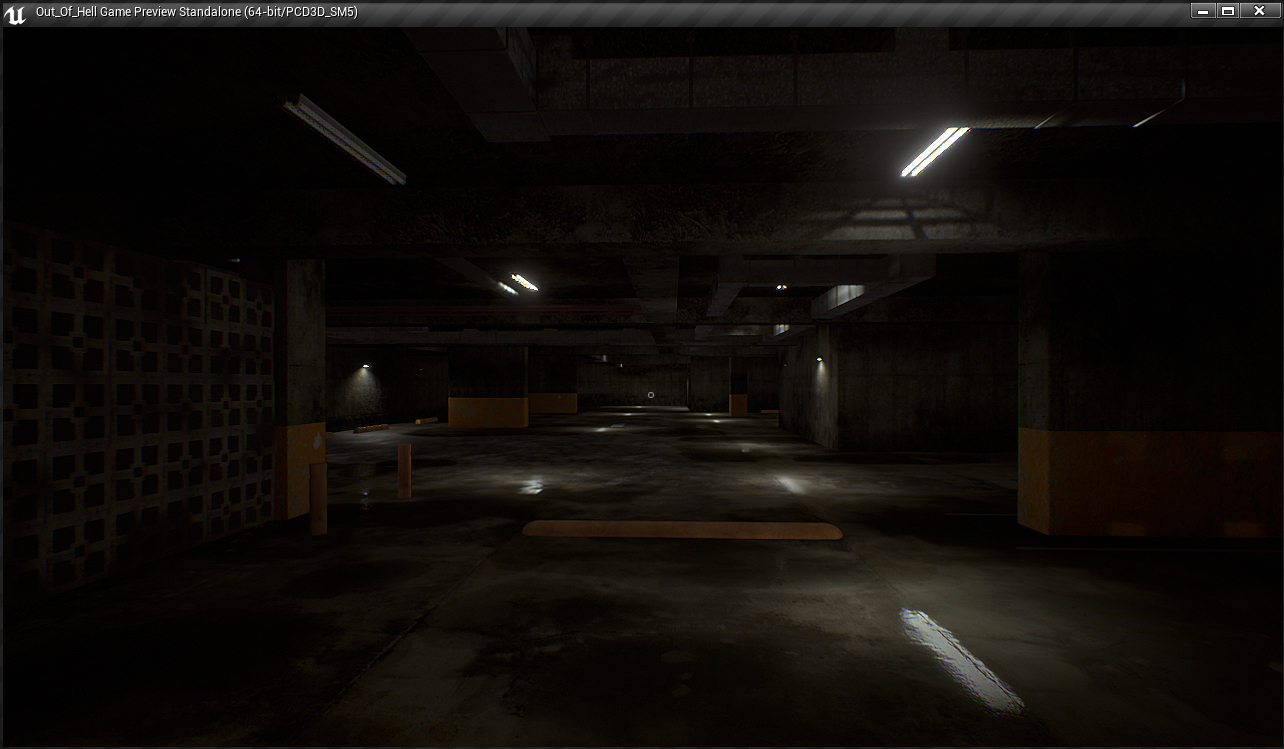Click the orange speed bump on the floor
This screenshot has height=749, width=1284.
(x=682, y=530)
